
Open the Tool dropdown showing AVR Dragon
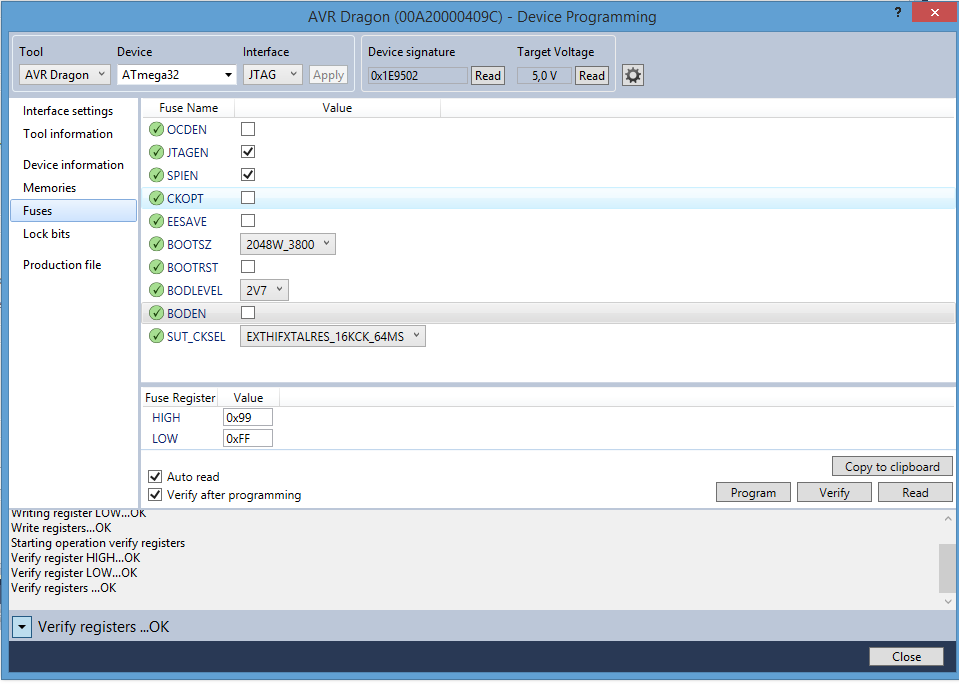point(65,75)
